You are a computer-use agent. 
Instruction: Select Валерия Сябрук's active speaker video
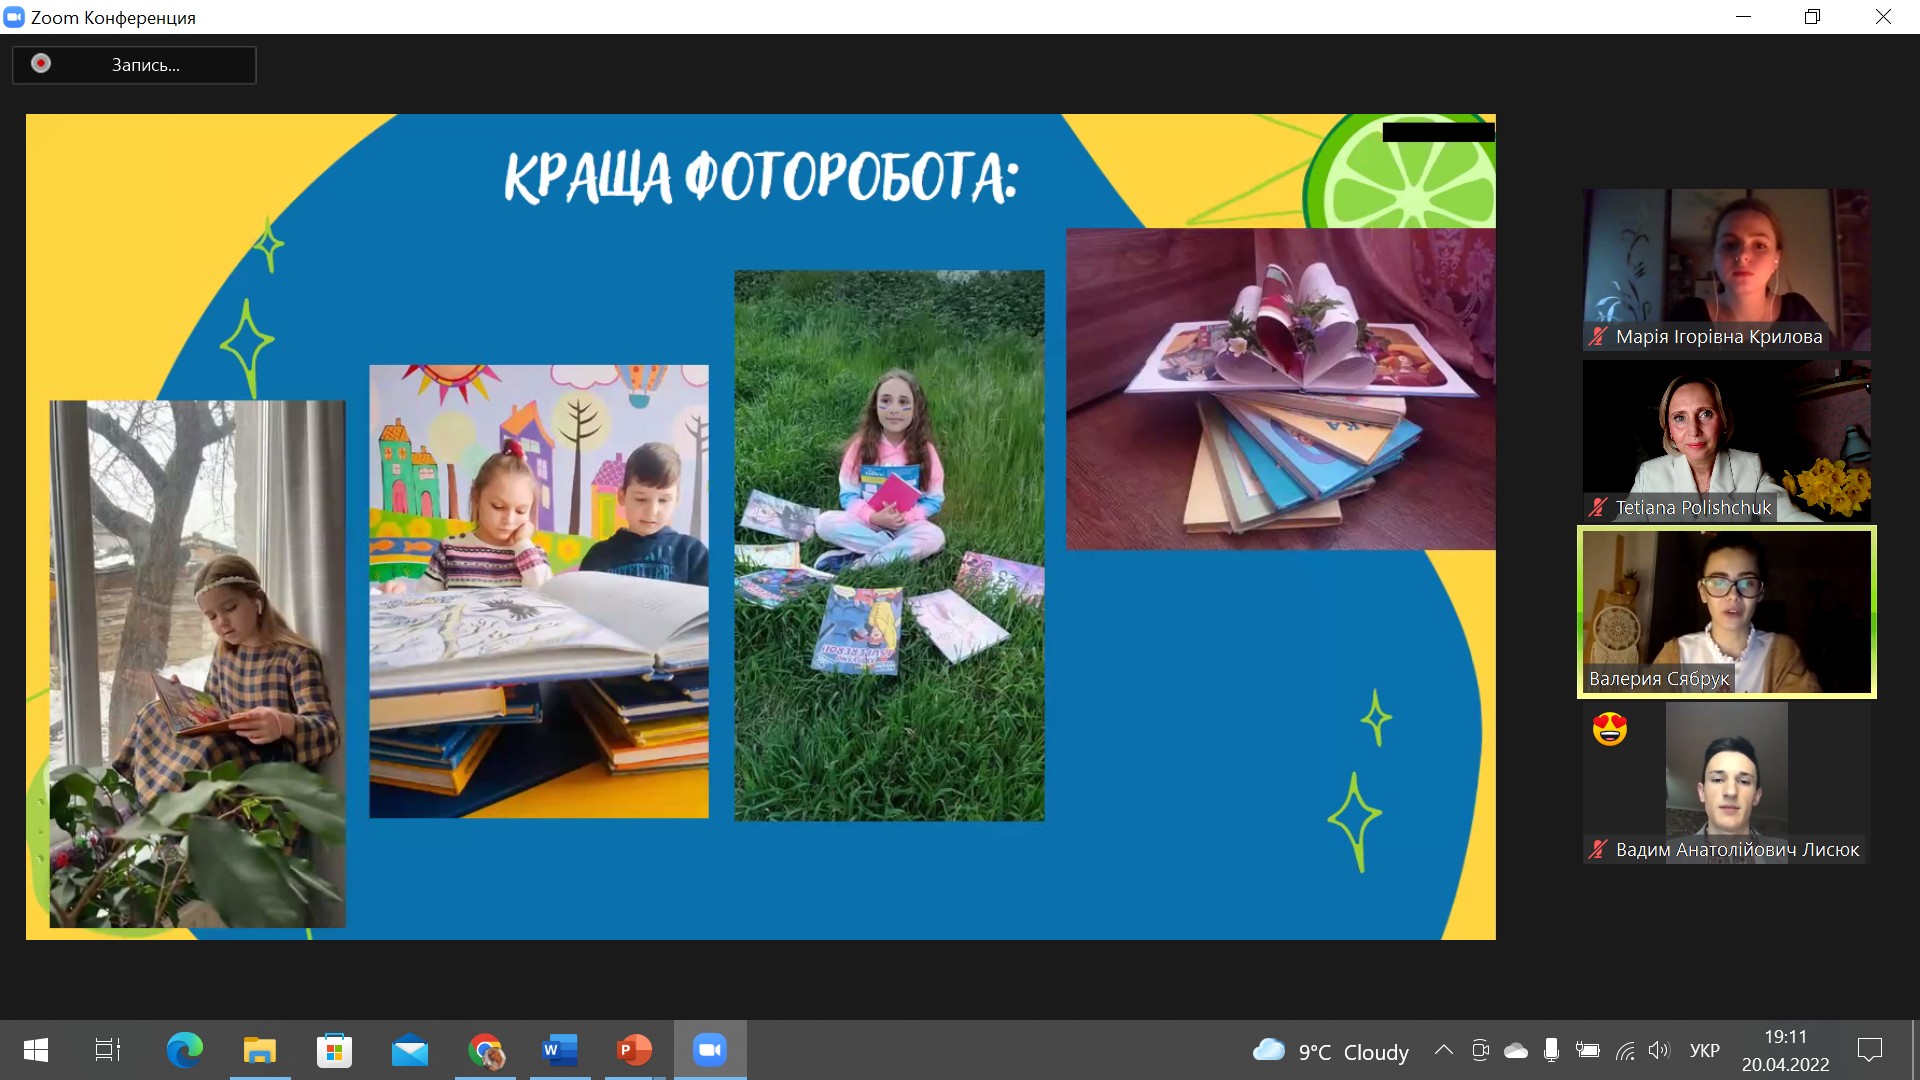click(x=1726, y=611)
